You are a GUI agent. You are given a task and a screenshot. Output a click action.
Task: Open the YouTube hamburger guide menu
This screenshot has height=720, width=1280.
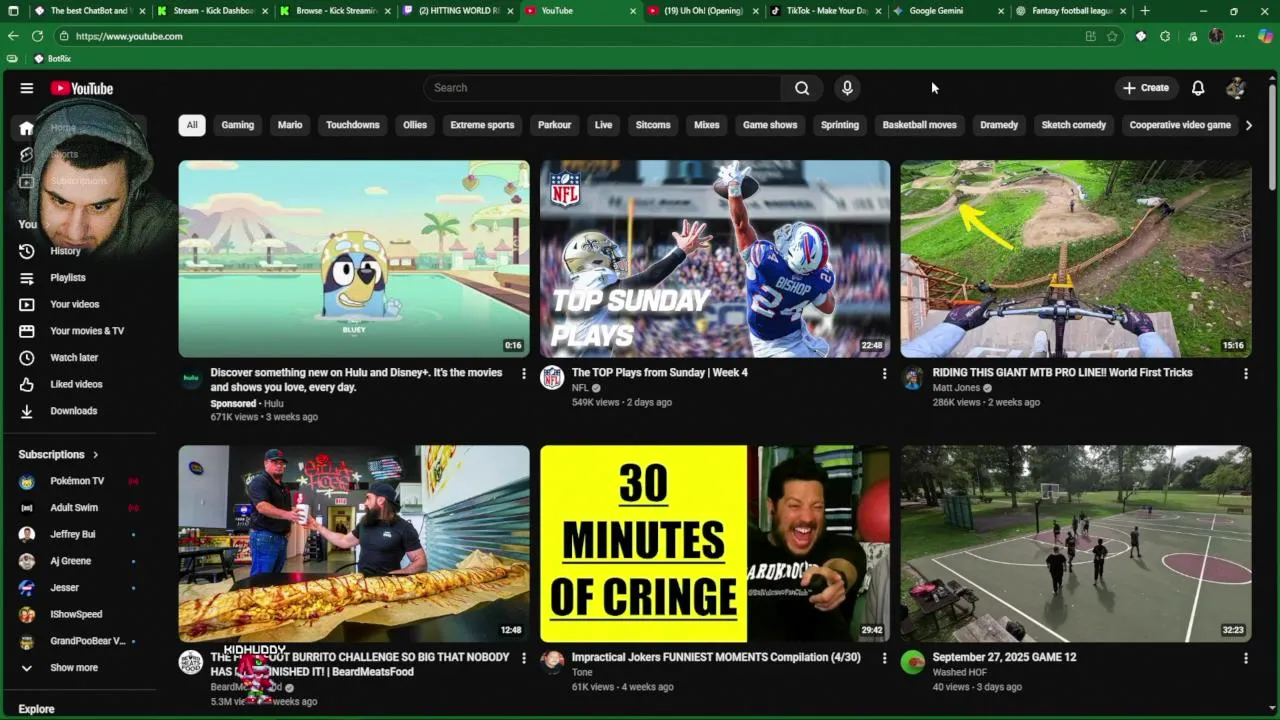[27, 88]
